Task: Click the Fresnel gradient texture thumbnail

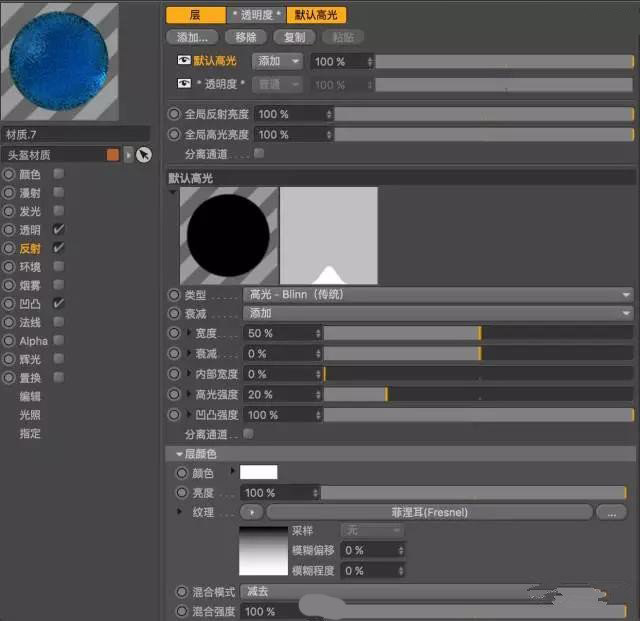Action: click(263, 551)
